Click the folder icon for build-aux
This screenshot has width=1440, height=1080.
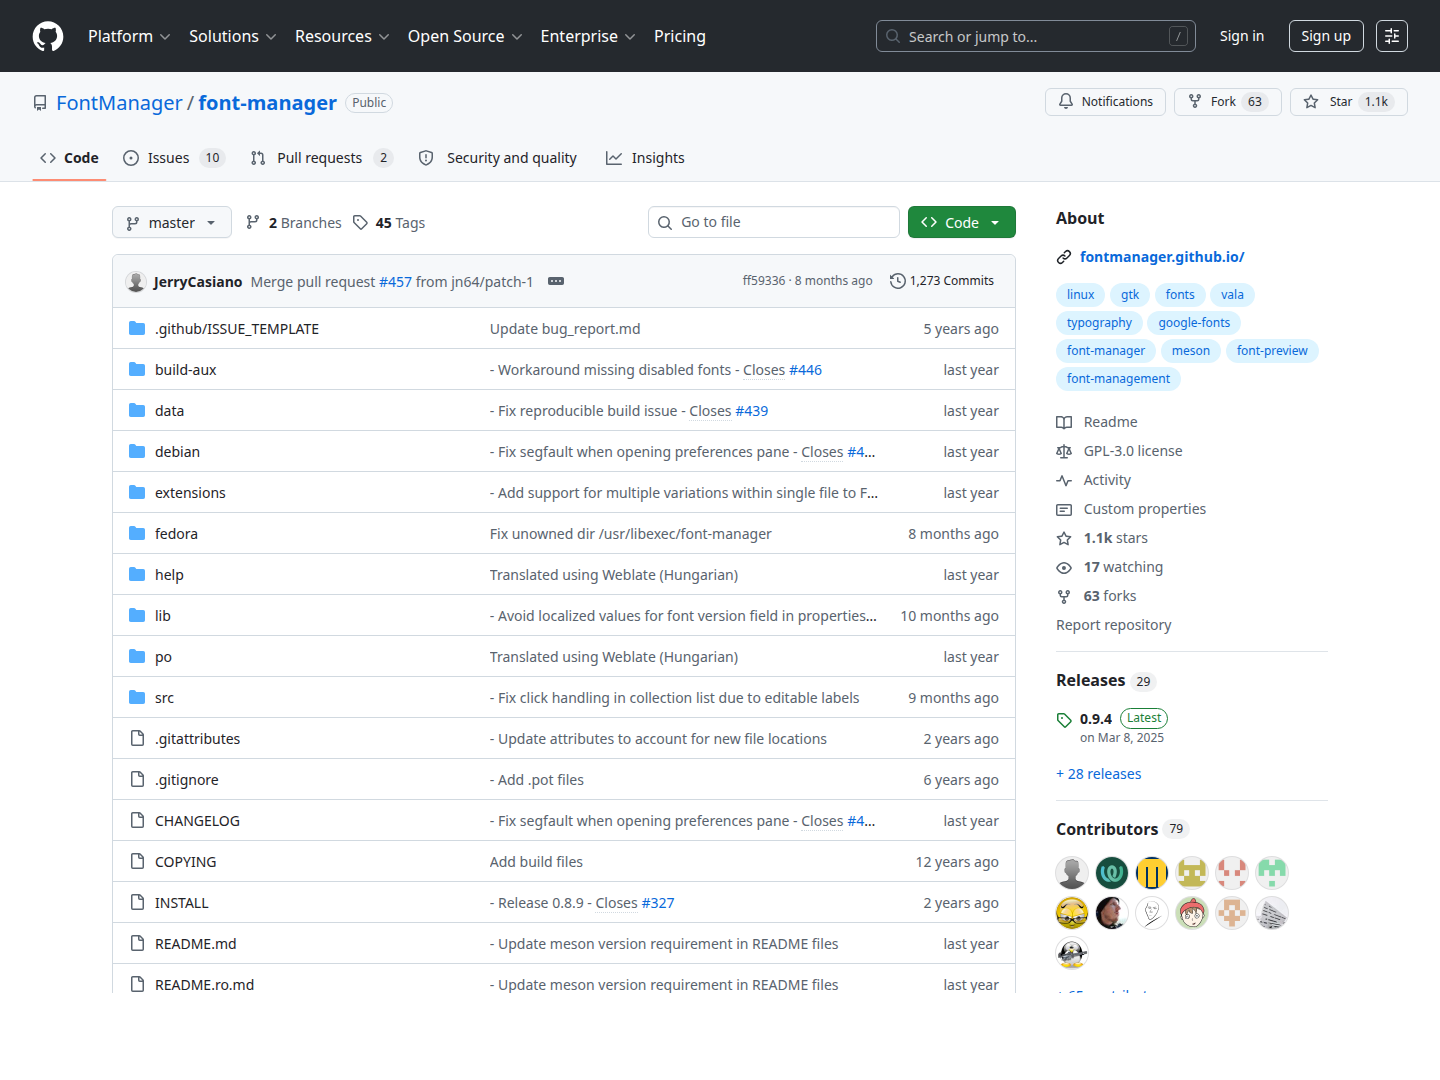coord(137,370)
